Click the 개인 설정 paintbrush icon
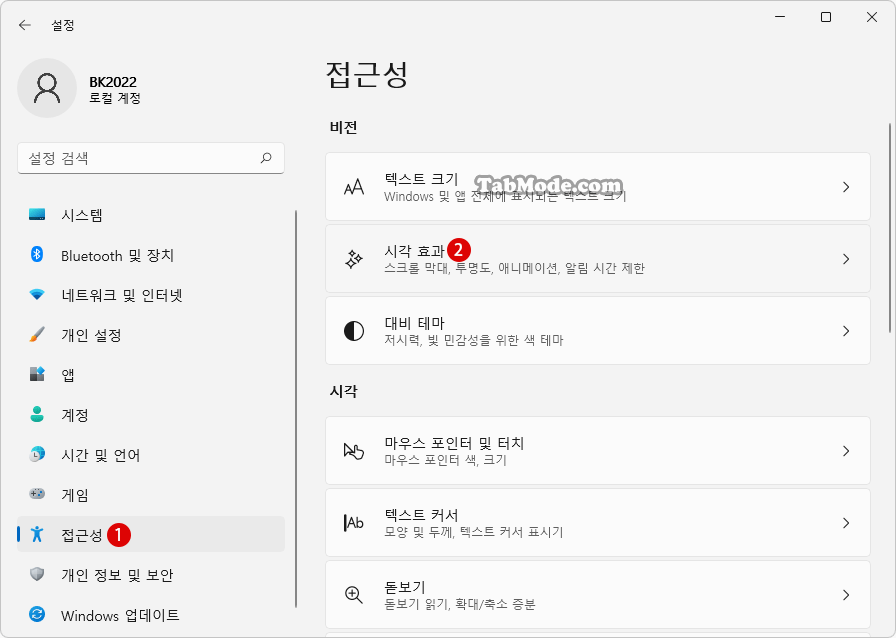Screen dimensions: 896x638 (37, 334)
